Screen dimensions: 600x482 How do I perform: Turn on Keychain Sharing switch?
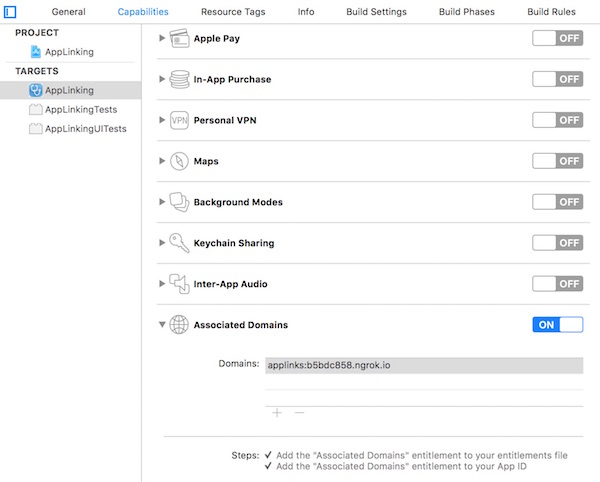(558, 243)
